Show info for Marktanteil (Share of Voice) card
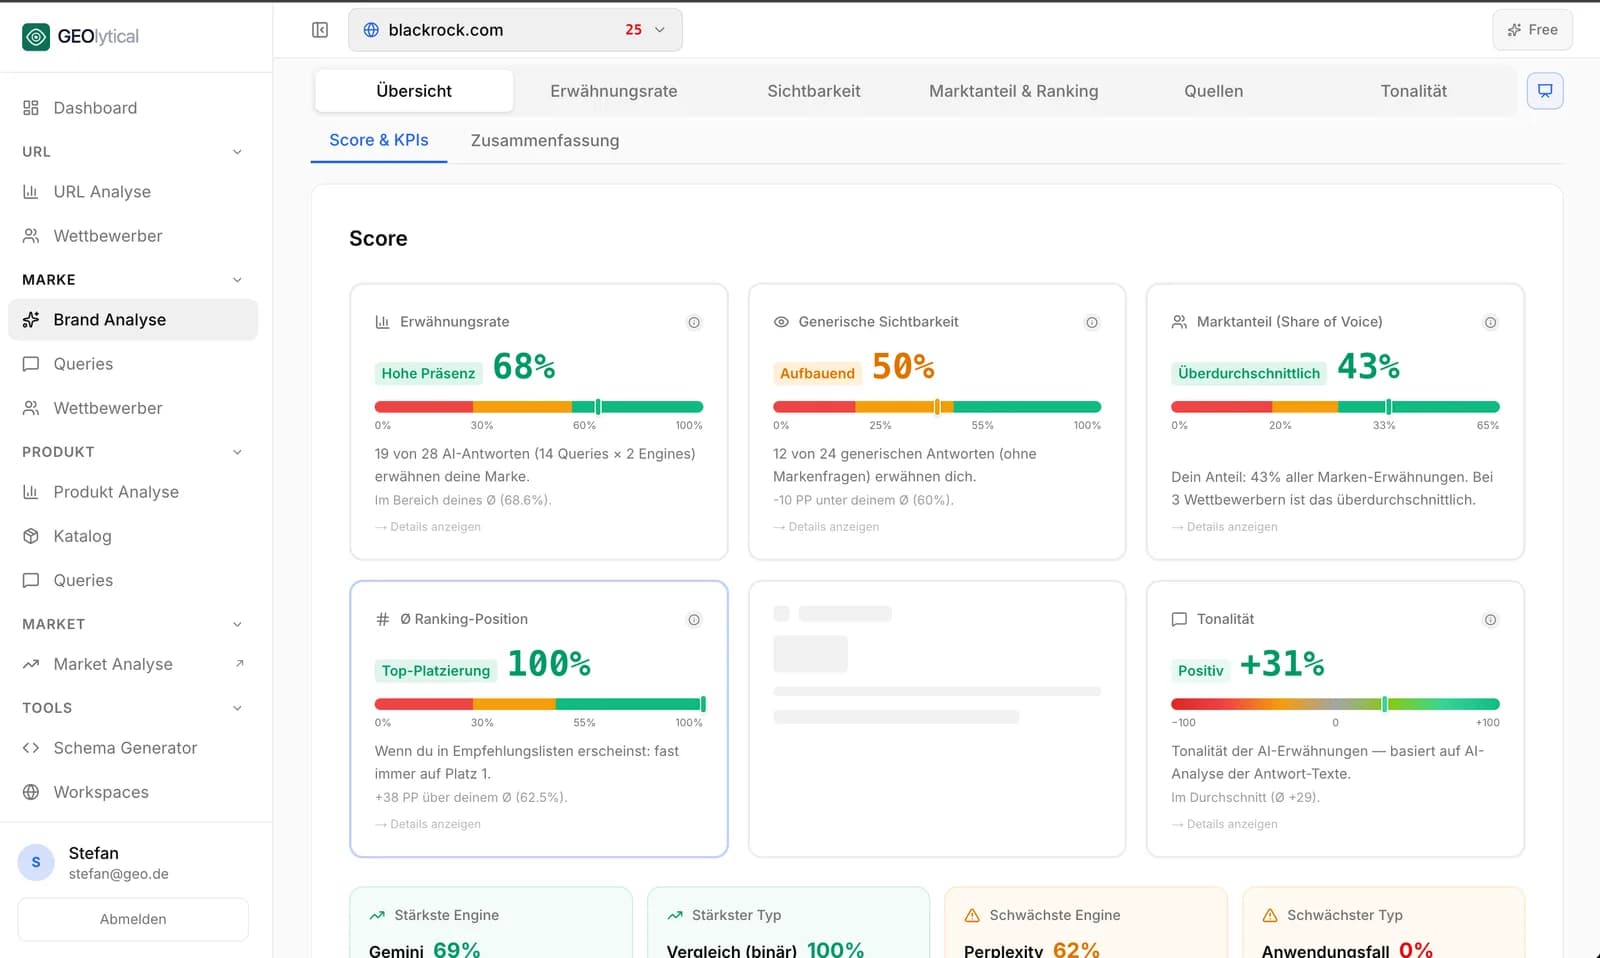Image resolution: width=1600 pixels, height=958 pixels. coord(1490,322)
